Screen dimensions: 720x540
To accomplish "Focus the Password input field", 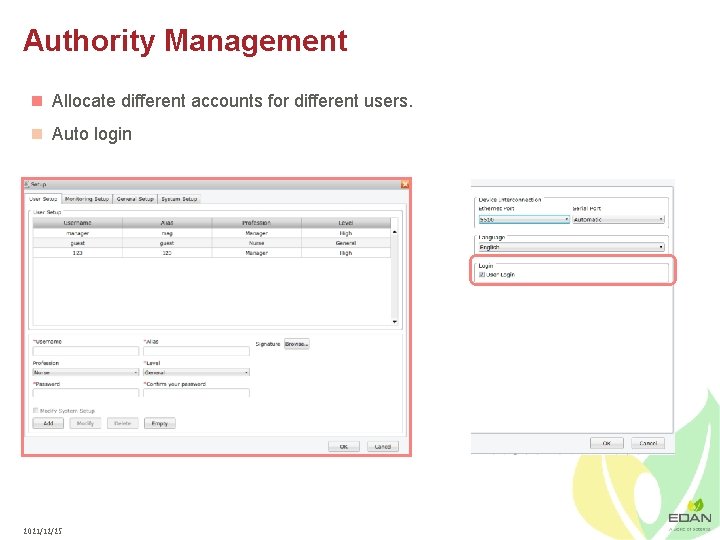I will 85,393.
